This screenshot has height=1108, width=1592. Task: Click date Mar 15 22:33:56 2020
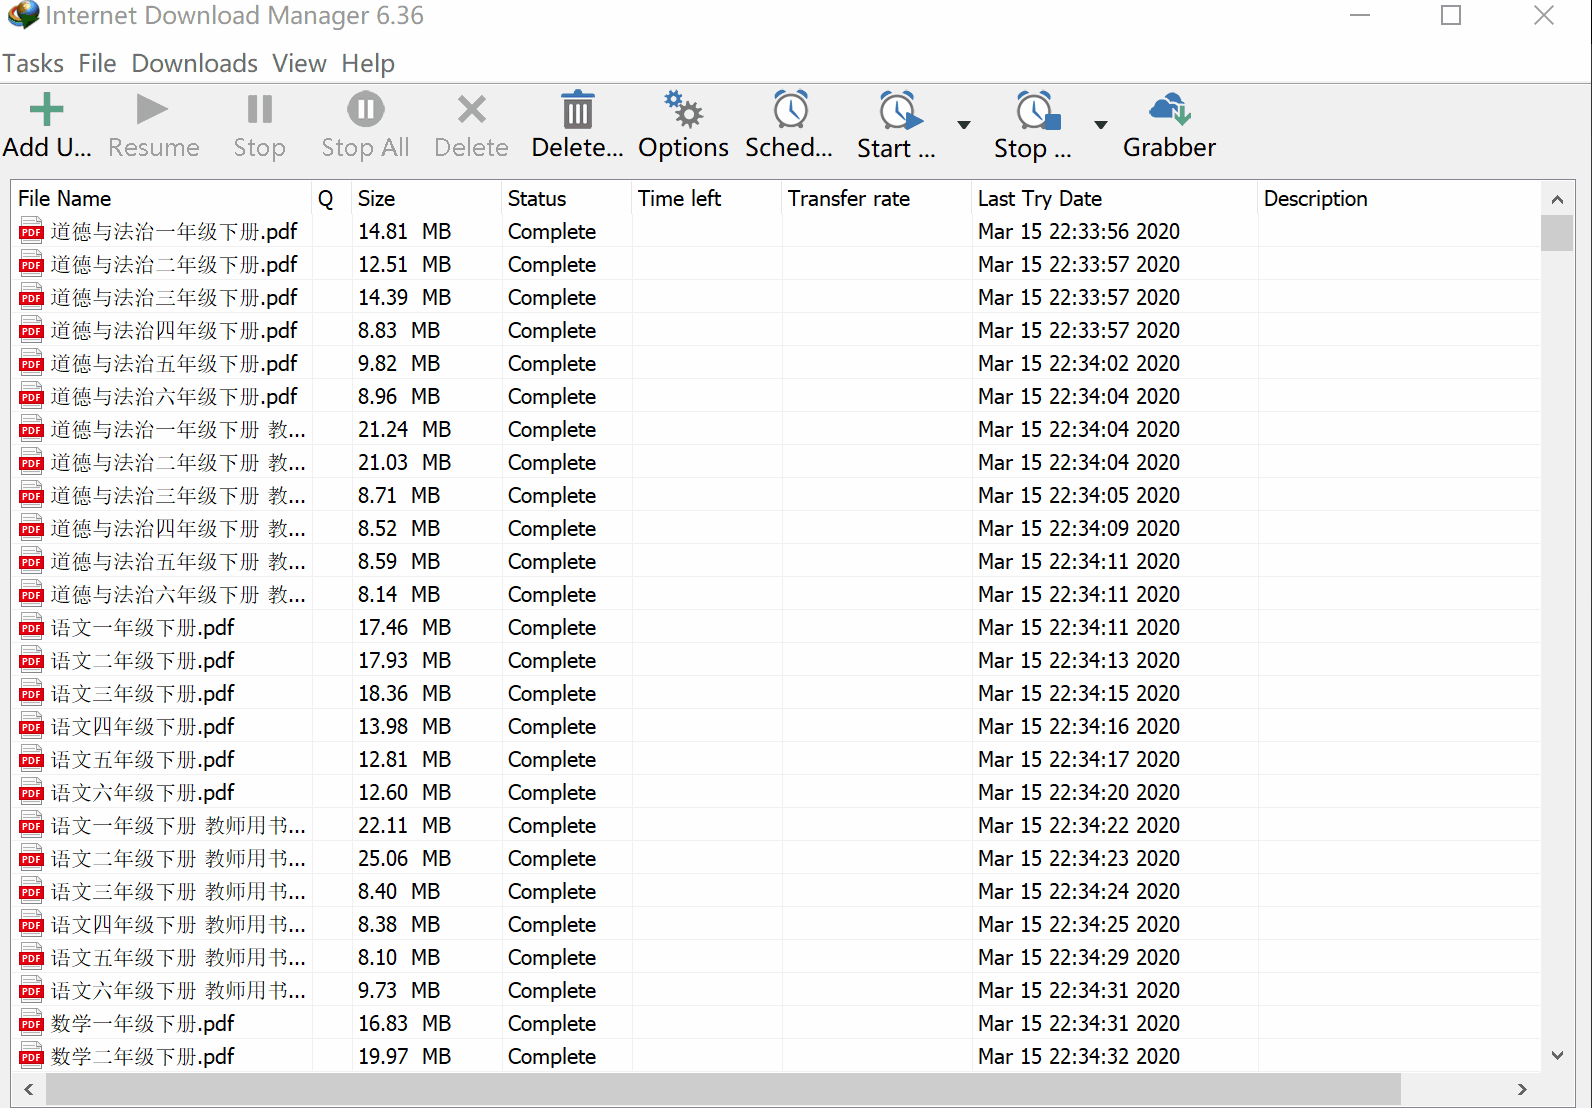[1079, 231]
